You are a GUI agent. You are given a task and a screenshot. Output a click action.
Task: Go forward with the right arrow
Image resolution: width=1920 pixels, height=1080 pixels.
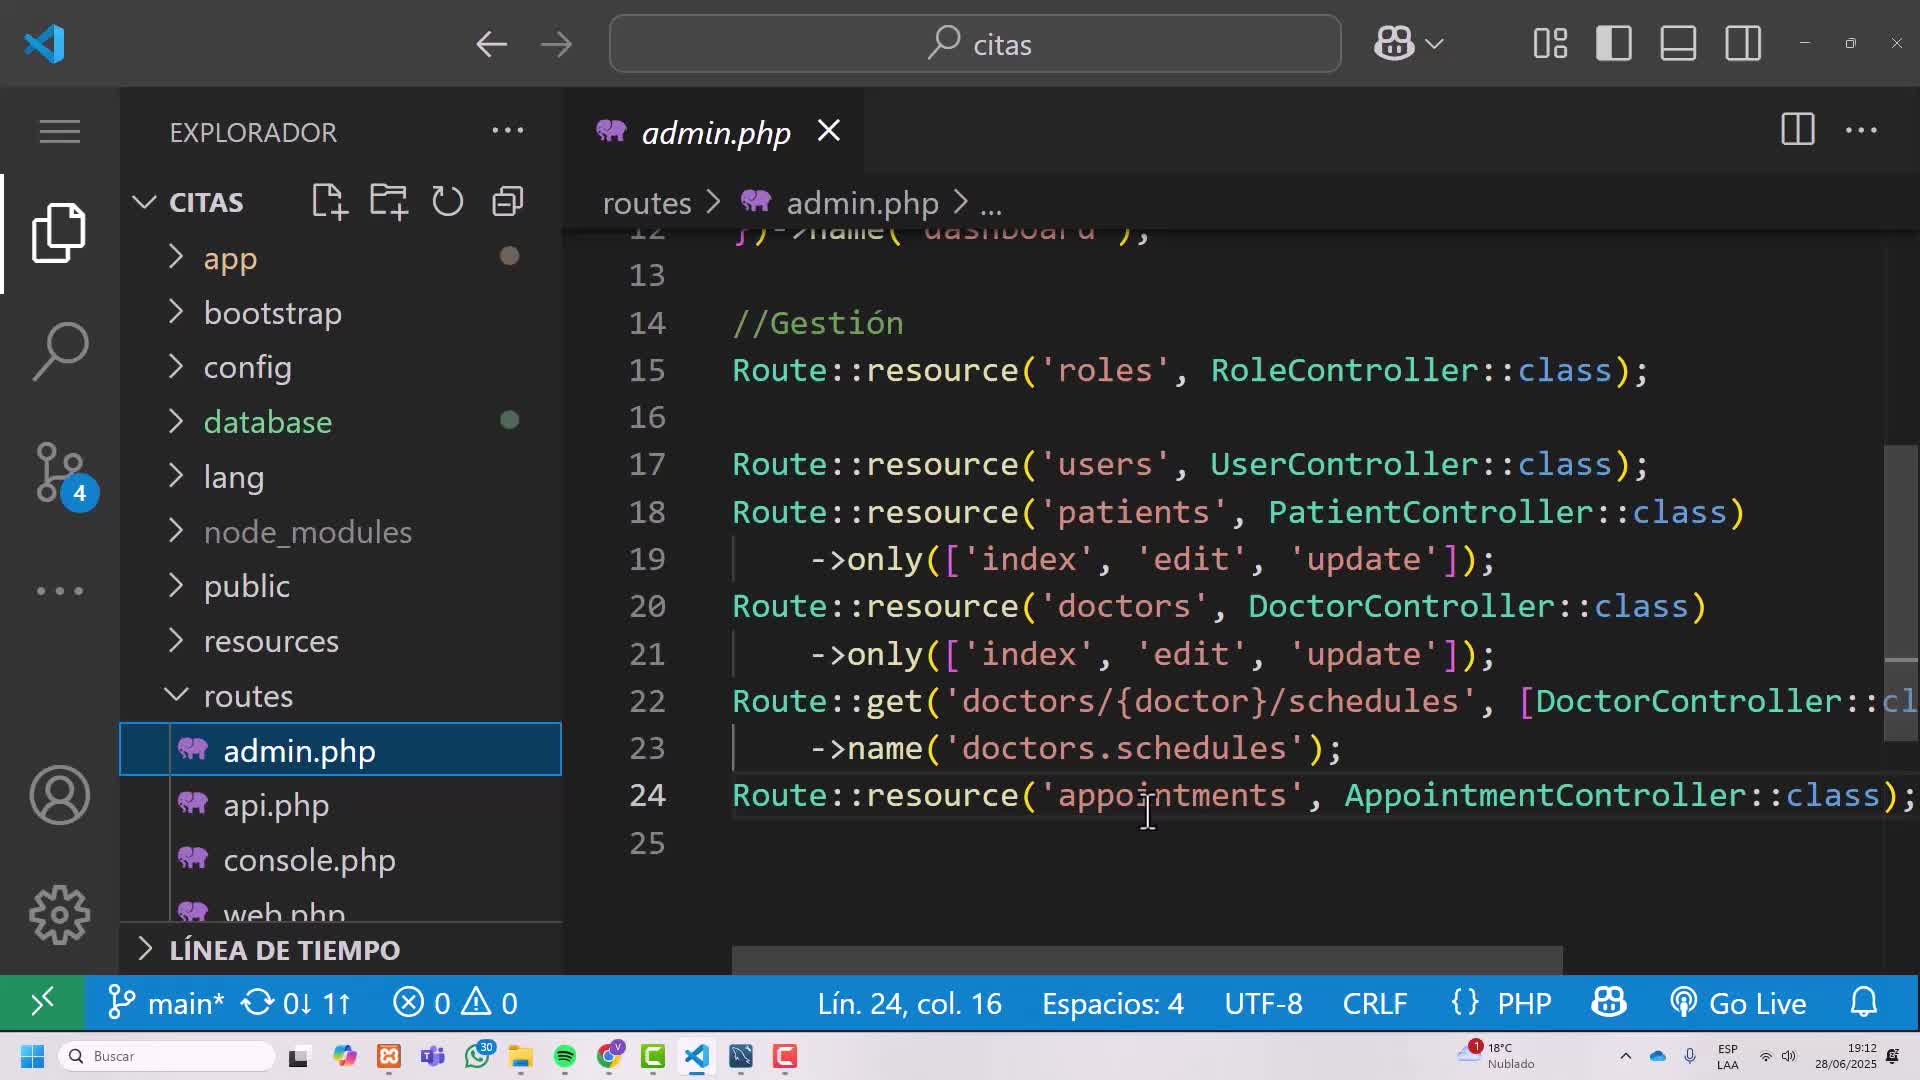(x=556, y=44)
